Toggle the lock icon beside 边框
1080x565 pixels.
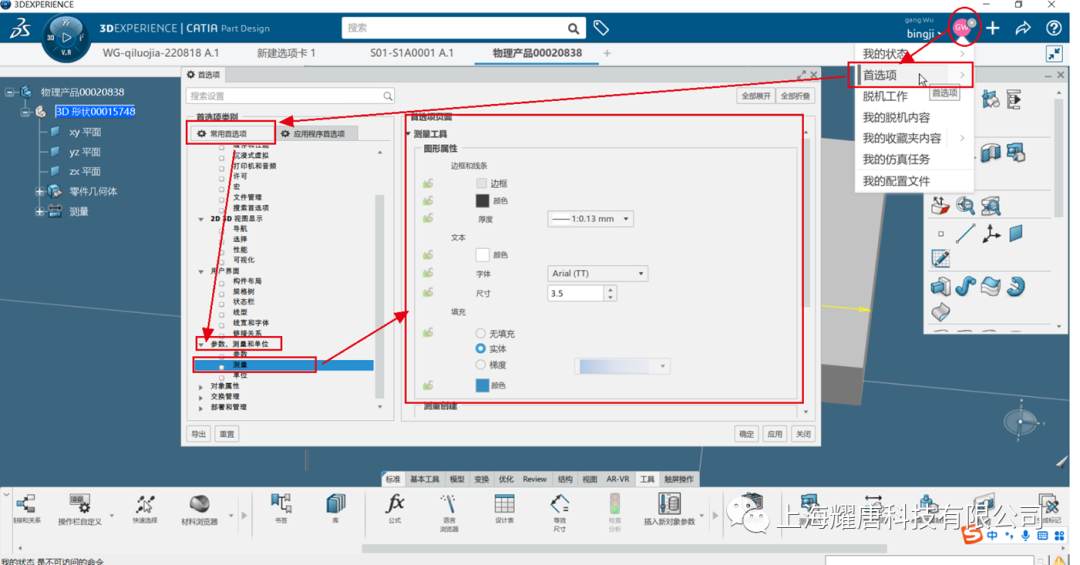point(428,183)
